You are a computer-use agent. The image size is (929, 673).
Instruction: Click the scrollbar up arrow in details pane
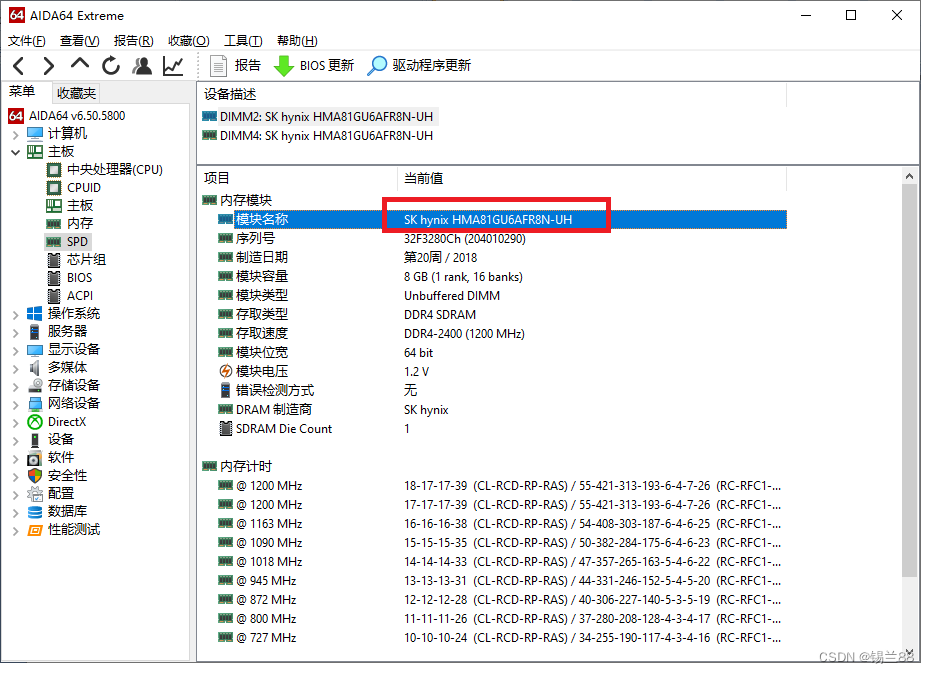(x=909, y=176)
